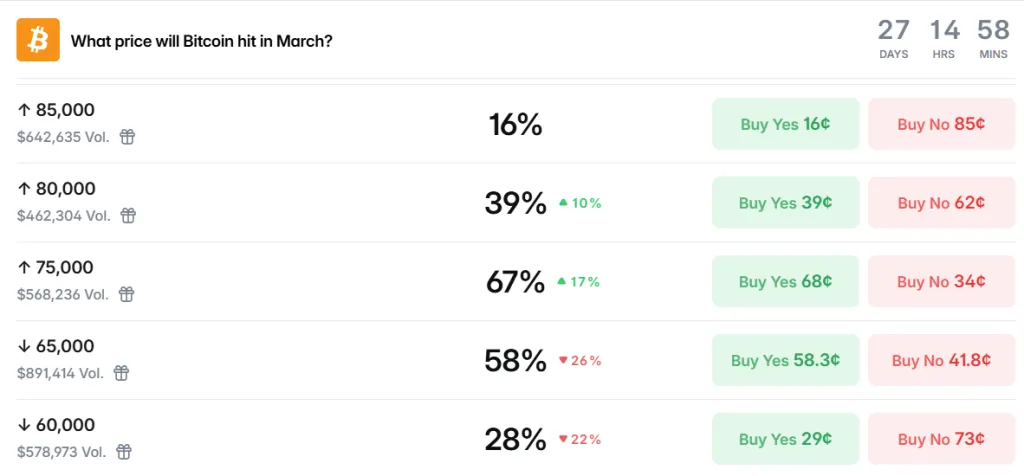Click the orange Bitcoin logo icon

38,40
